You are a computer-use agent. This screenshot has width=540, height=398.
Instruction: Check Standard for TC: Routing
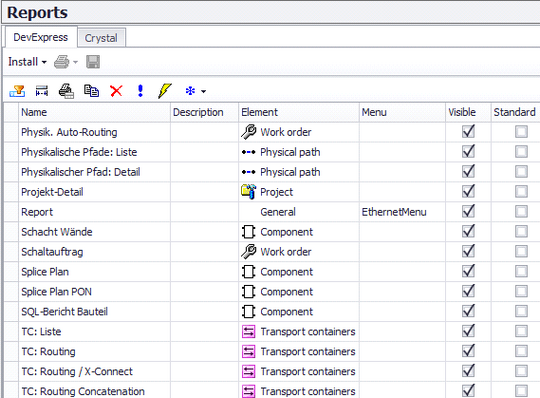click(x=521, y=351)
